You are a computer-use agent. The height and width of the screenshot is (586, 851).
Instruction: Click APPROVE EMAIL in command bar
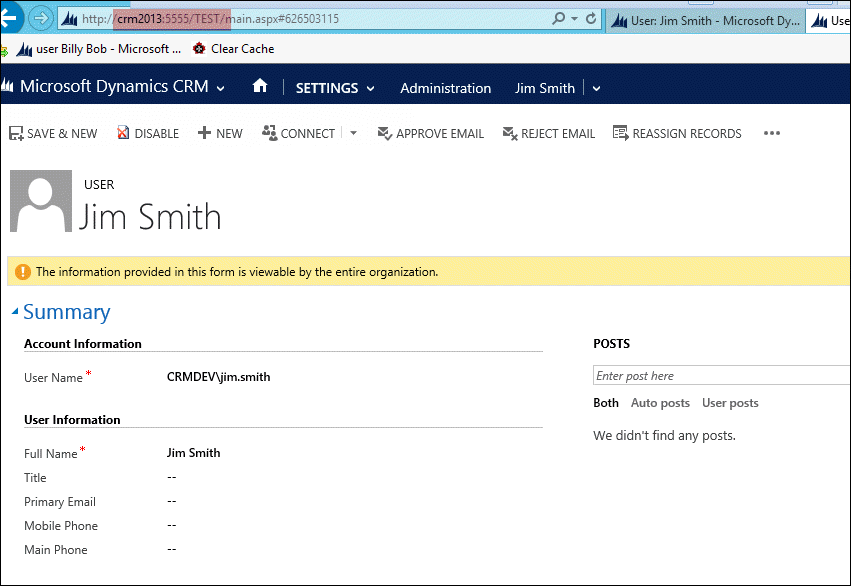430,133
